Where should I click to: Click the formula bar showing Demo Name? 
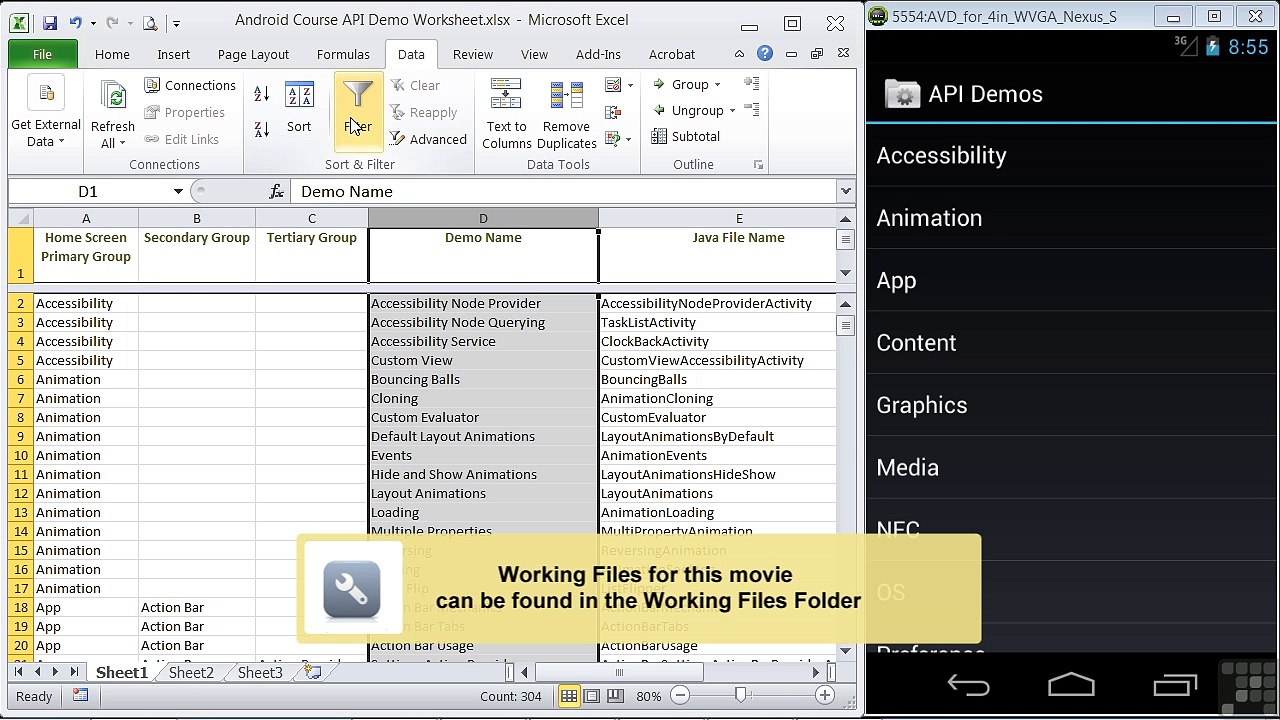coord(563,191)
